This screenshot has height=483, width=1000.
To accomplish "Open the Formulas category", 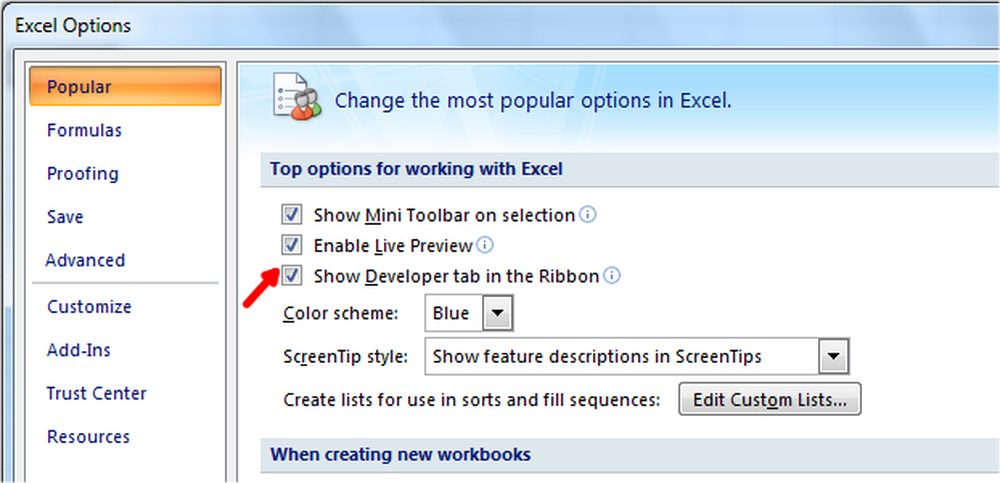I will coord(84,130).
